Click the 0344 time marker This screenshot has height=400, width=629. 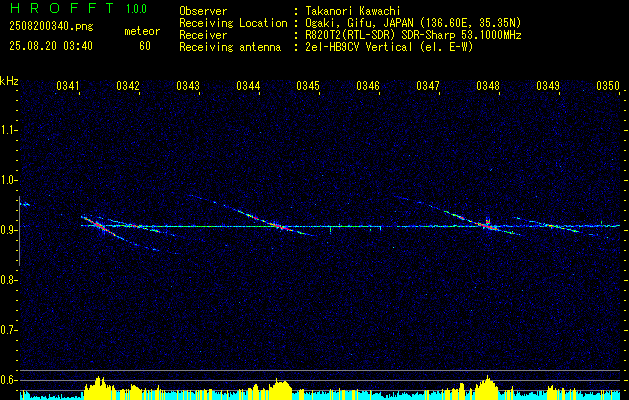point(248,86)
